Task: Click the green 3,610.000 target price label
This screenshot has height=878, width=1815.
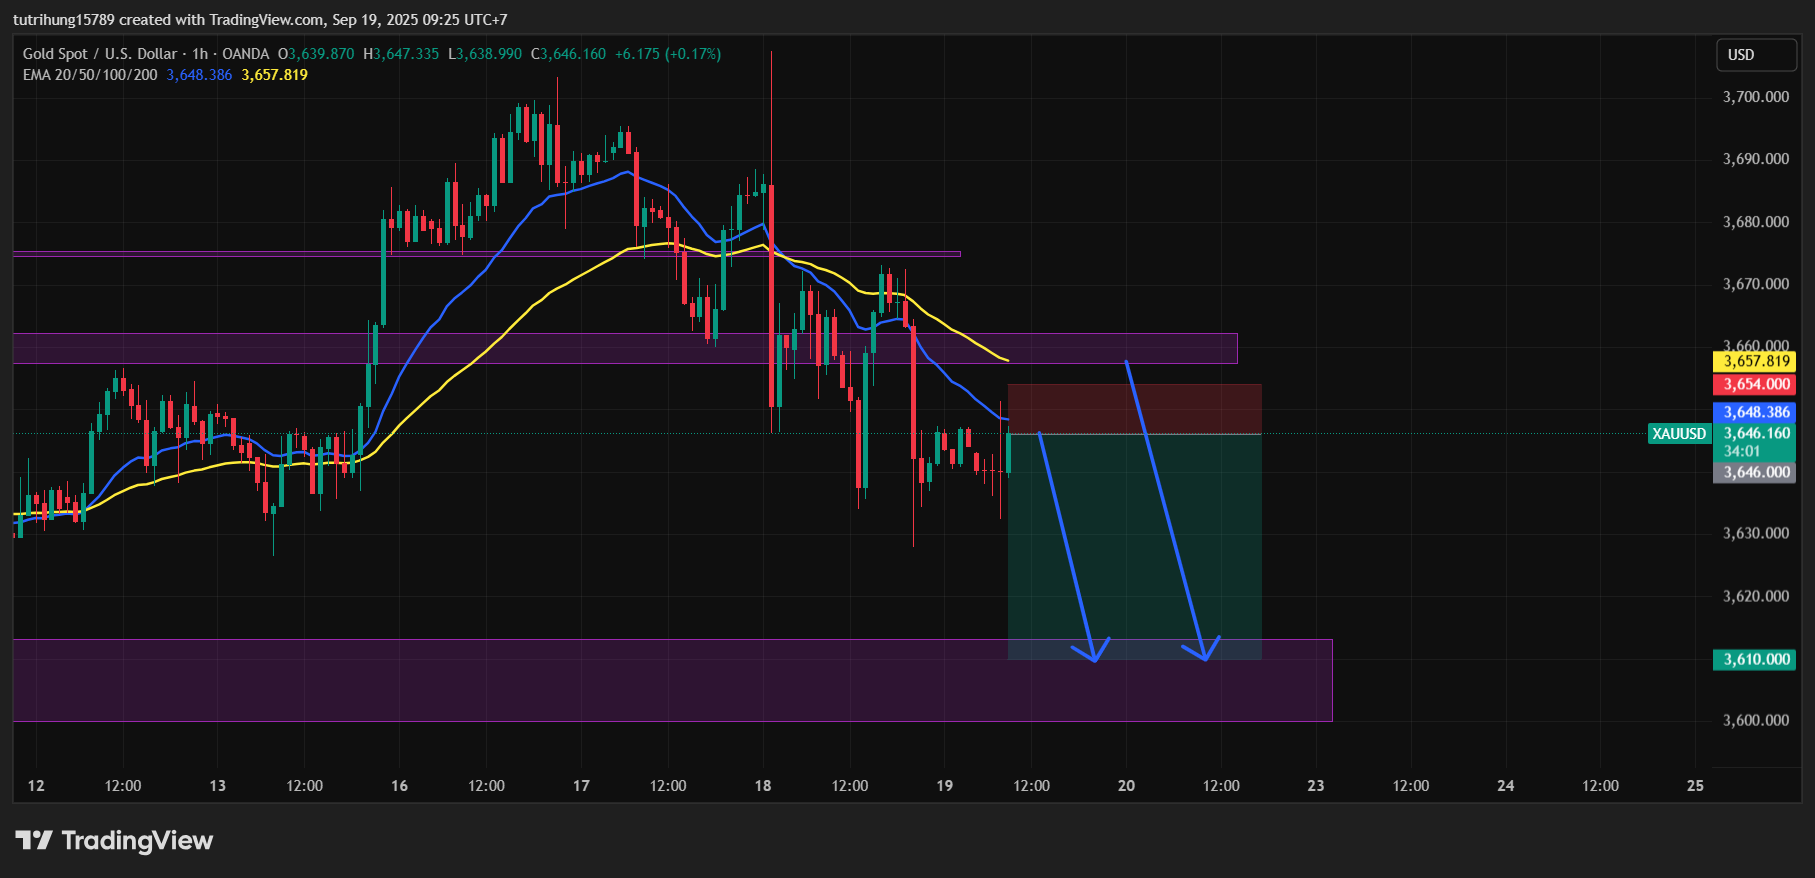Action: [1755, 660]
